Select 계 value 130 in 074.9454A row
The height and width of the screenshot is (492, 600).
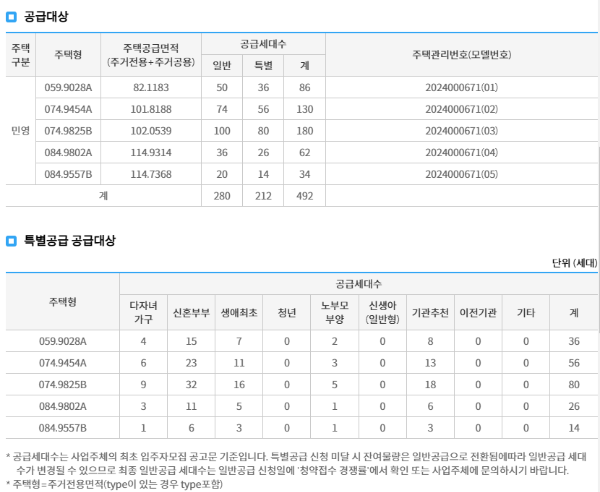click(305, 109)
